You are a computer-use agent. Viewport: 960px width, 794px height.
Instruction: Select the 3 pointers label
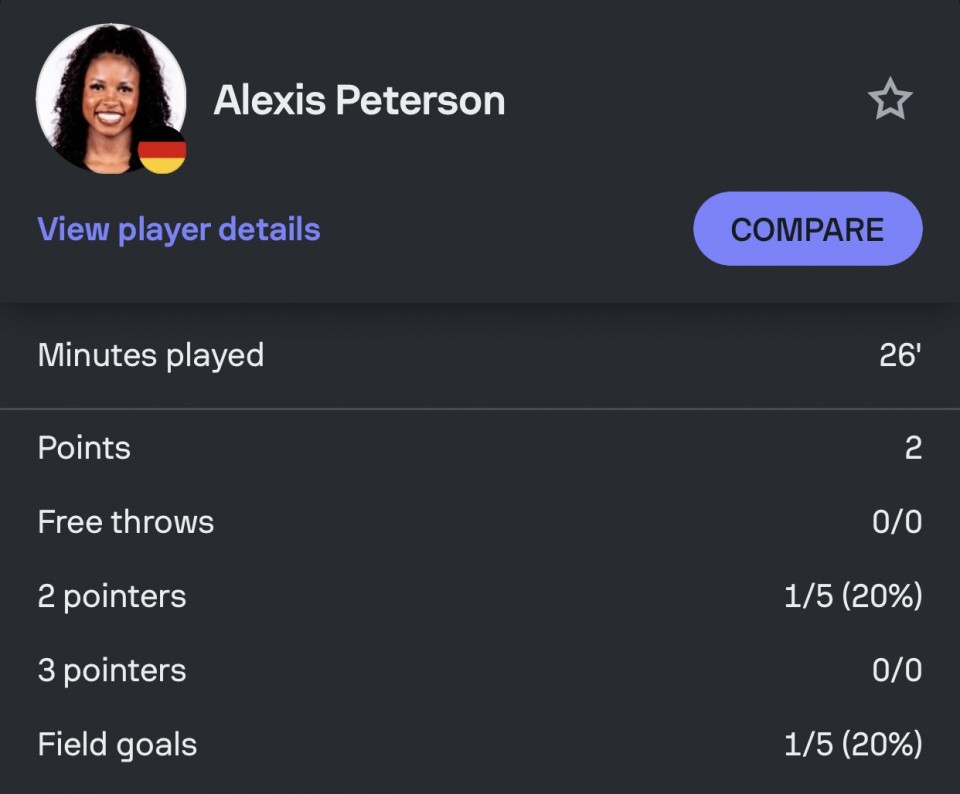[x=111, y=671]
